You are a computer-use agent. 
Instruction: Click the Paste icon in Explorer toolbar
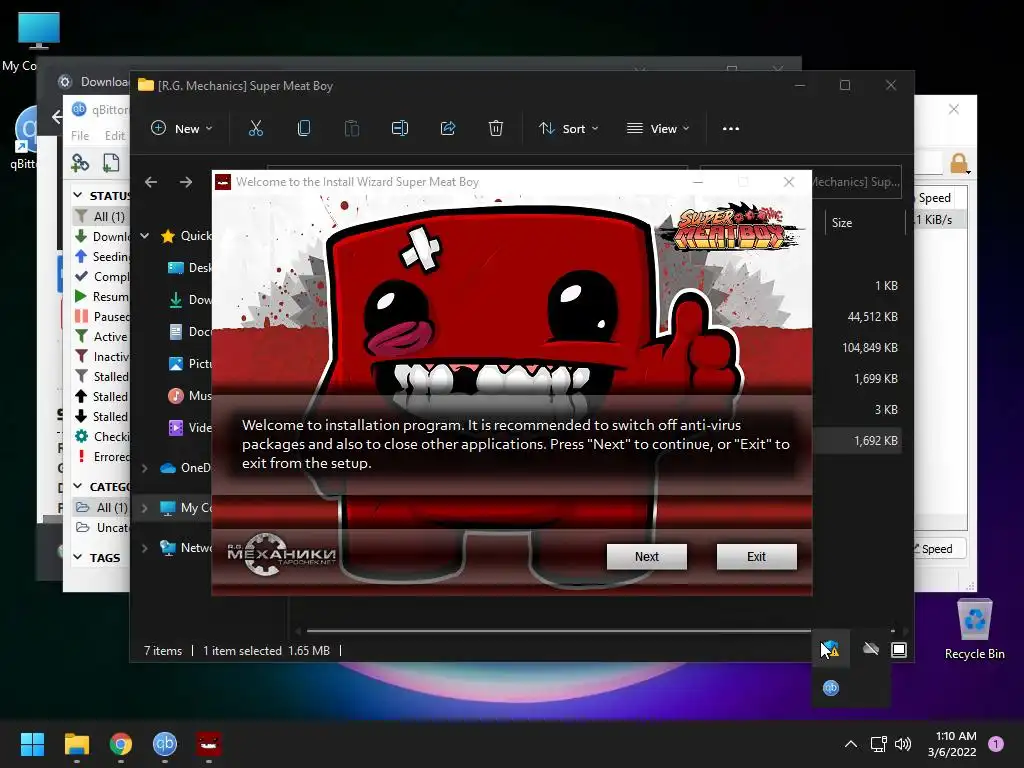tap(351, 129)
